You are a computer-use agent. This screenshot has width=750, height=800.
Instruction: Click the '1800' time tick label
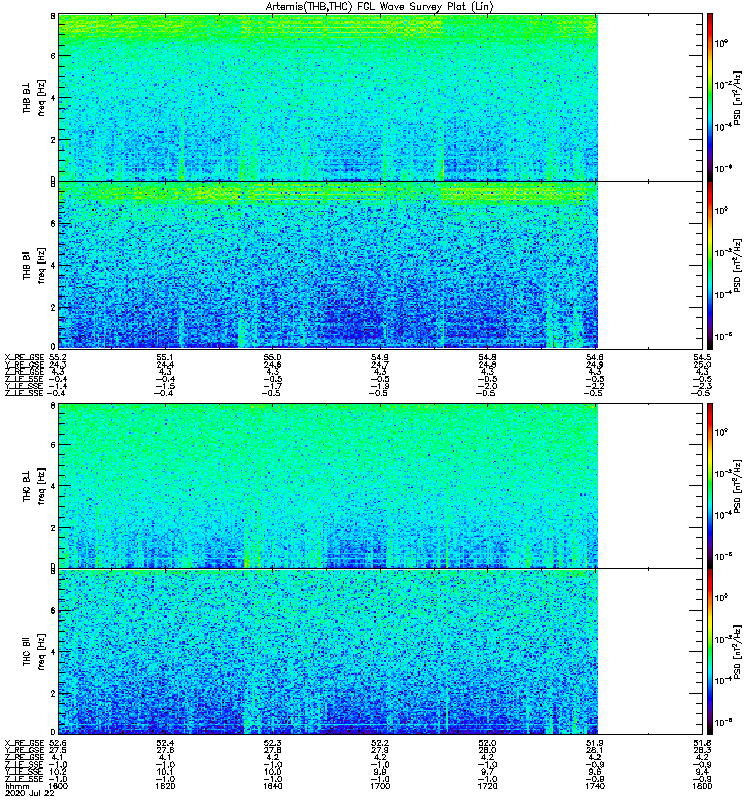(702, 786)
